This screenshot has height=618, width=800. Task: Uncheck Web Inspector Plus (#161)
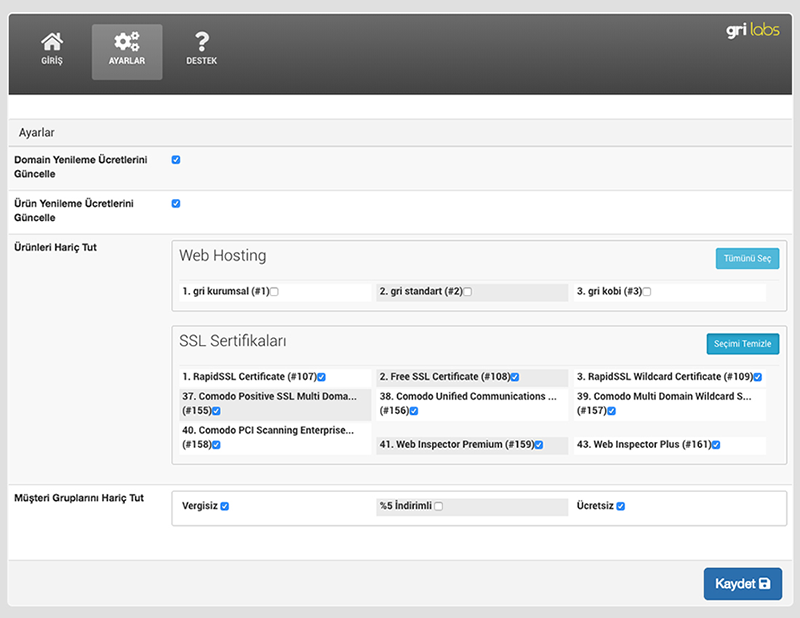[x=716, y=445]
